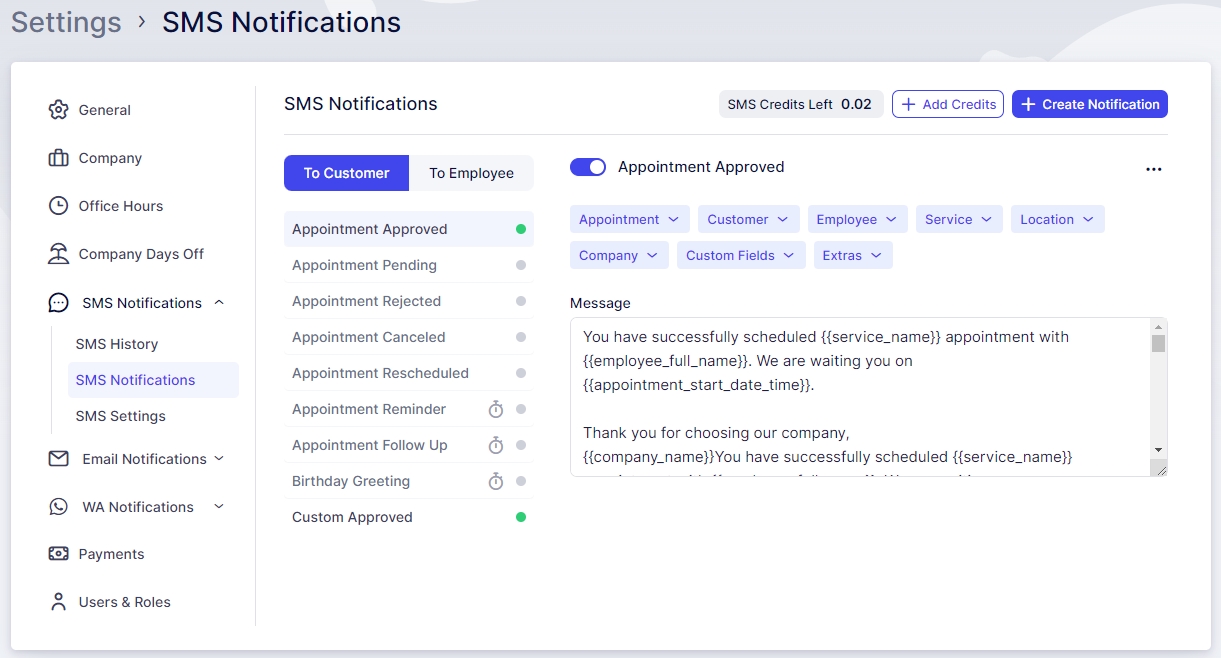
Task: Click the Users & Roles person icon
Action: coord(59,602)
